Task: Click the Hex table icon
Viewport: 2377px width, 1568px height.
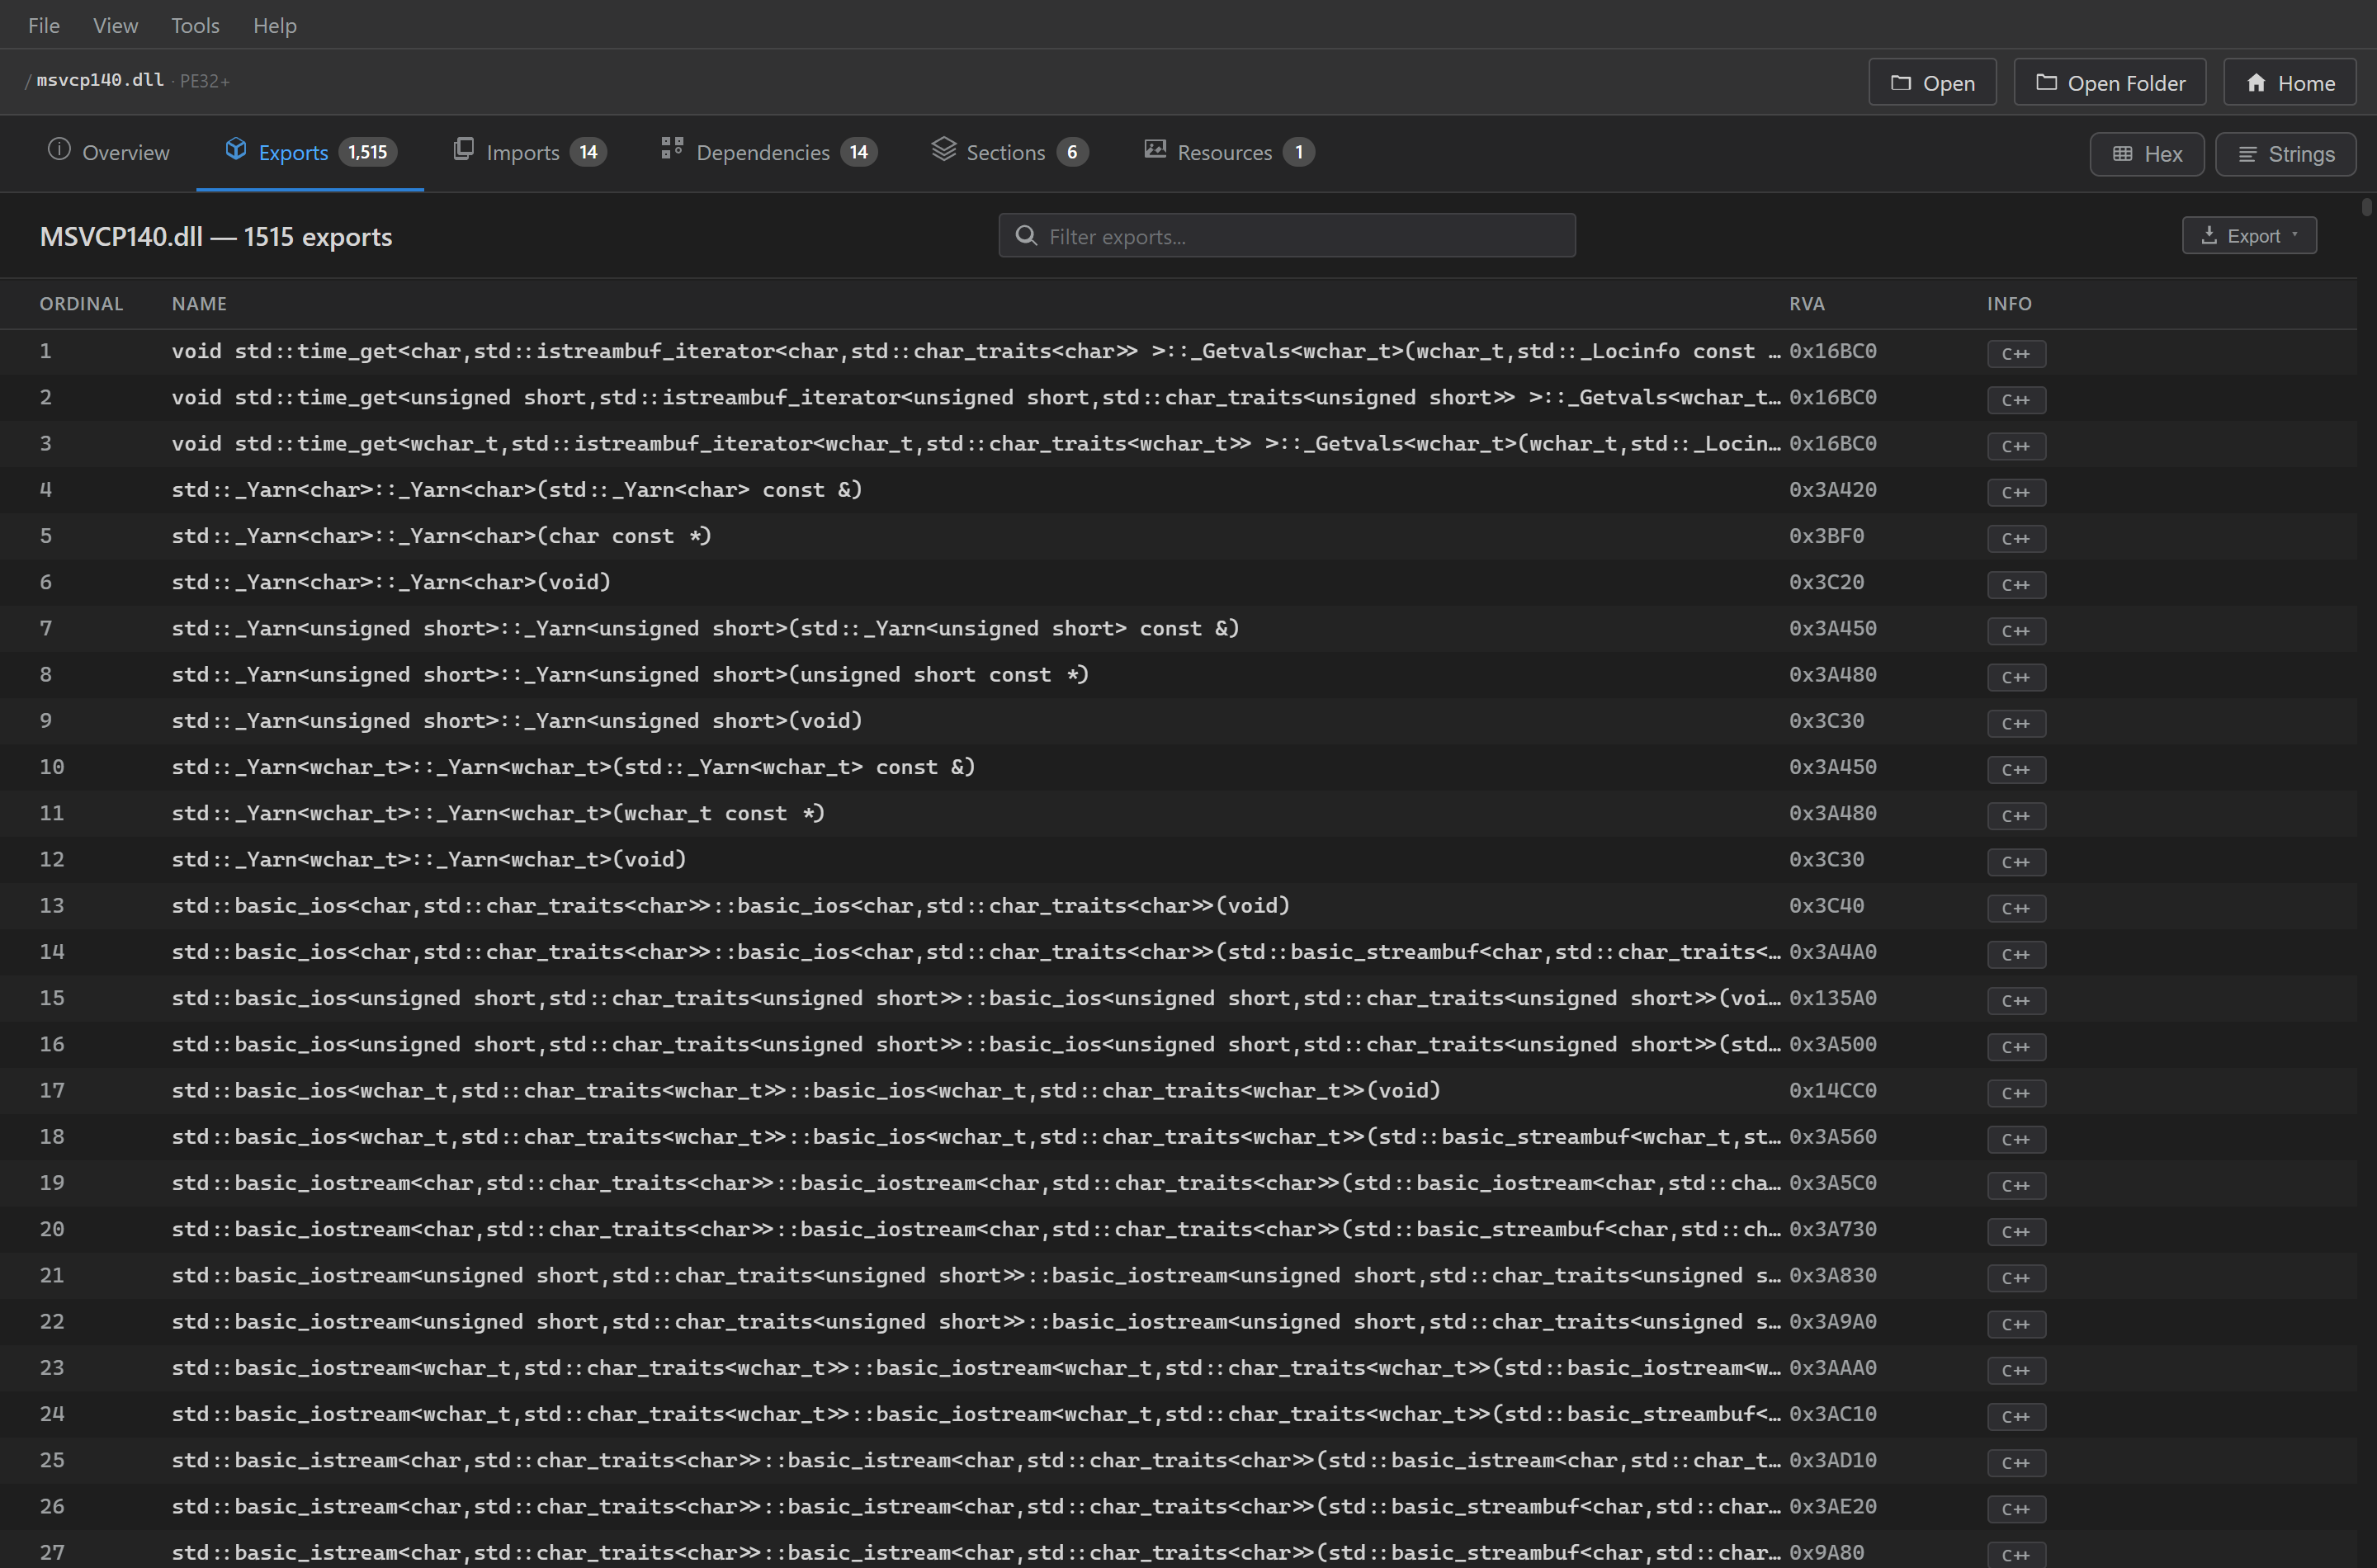Action: click(2123, 154)
